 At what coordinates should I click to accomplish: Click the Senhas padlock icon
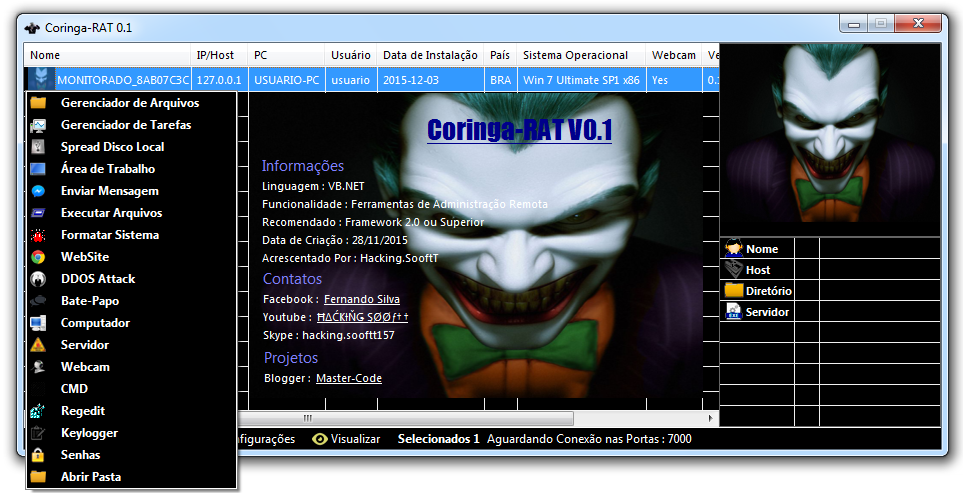click(x=38, y=455)
